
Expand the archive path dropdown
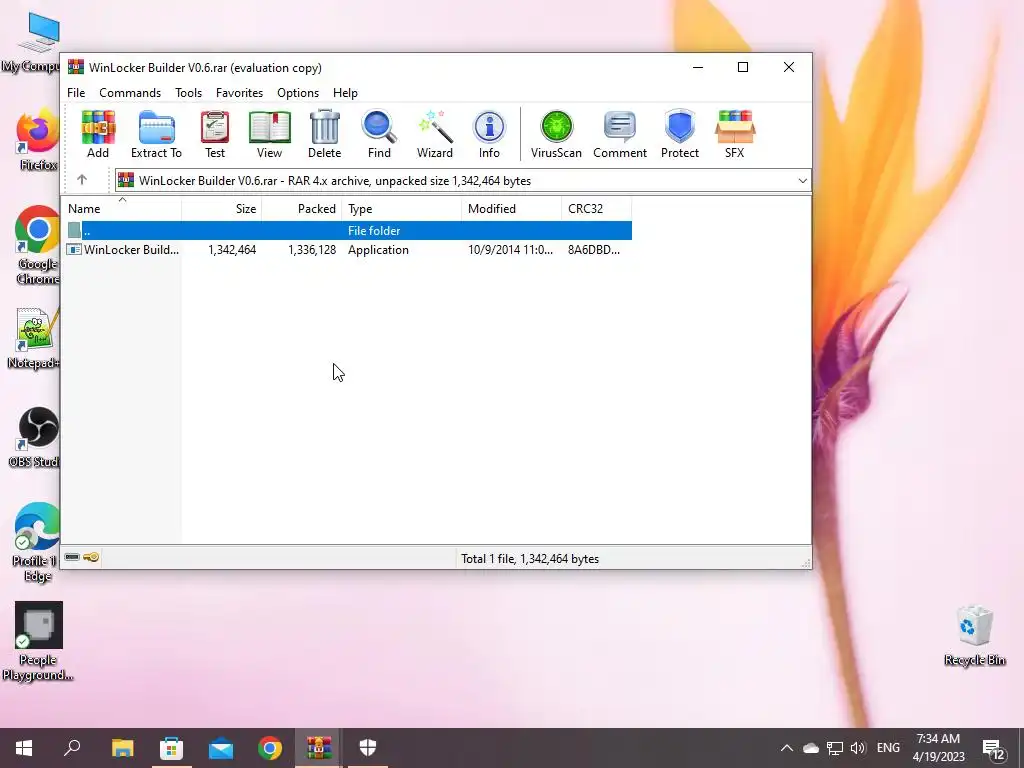(x=803, y=181)
